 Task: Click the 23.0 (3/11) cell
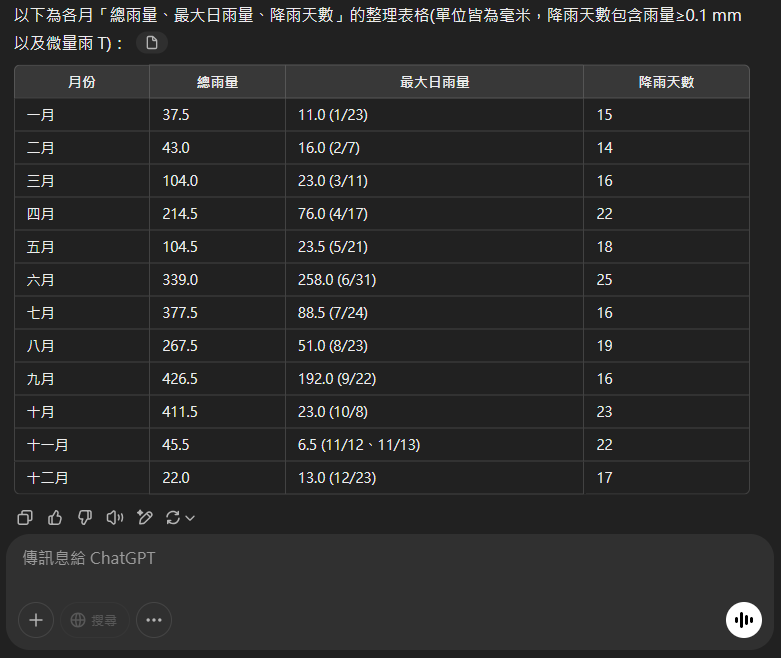435,181
